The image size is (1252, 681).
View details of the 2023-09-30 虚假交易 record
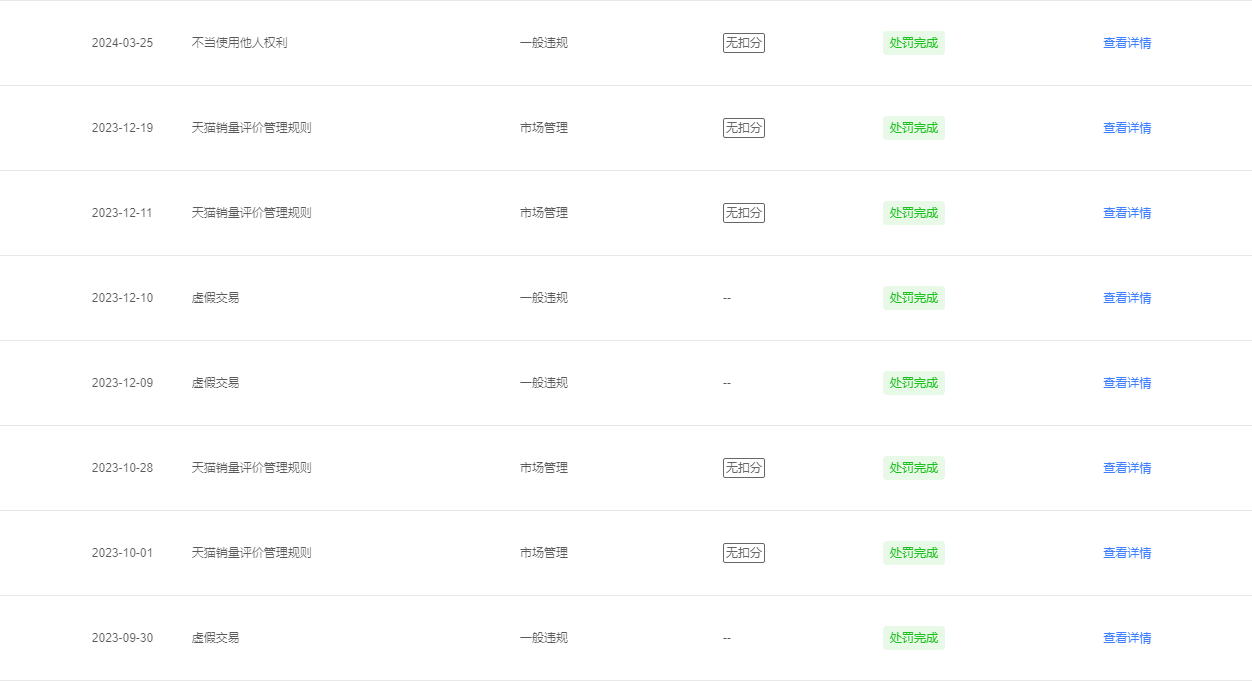pos(1127,638)
